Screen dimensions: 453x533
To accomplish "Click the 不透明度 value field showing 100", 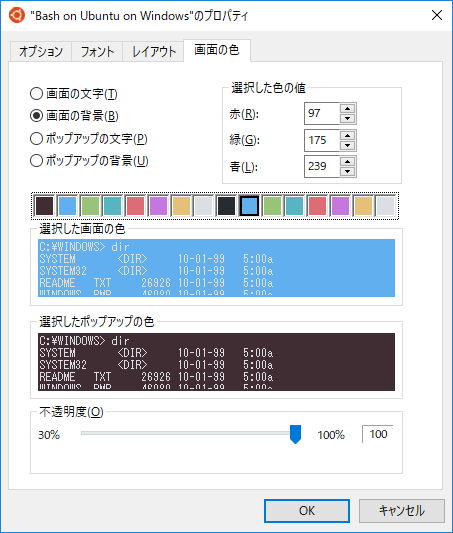I will click(x=378, y=434).
